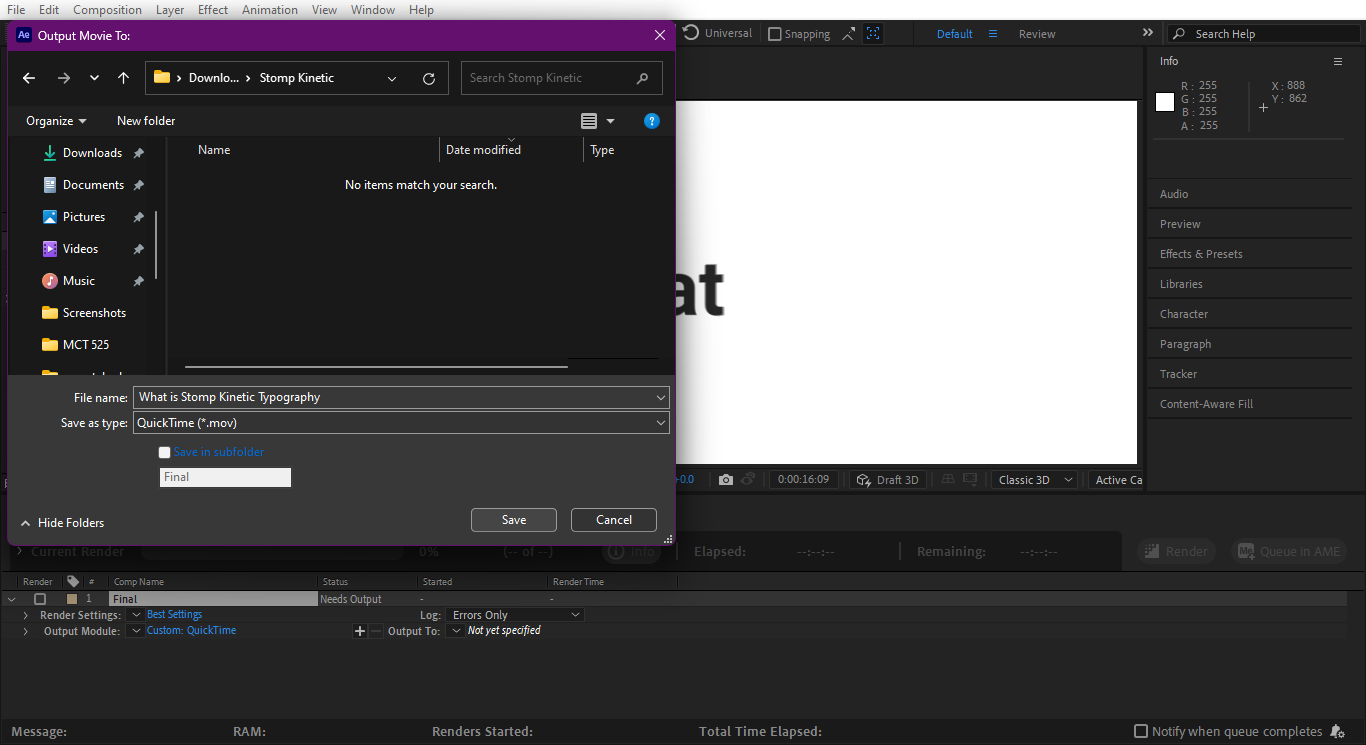Collapse folders with Hide Folders
This screenshot has height=745, width=1366.
coord(62,523)
